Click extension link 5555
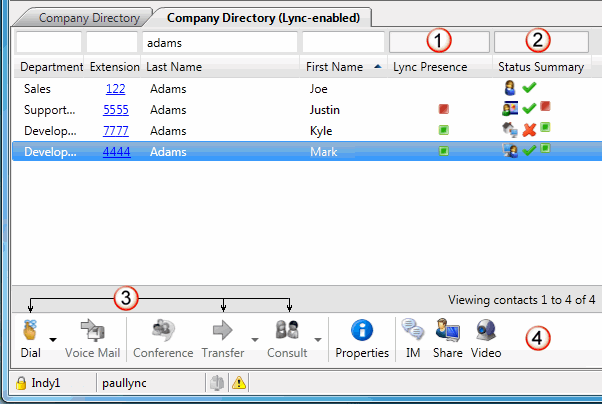The width and height of the screenshot is (602, 404). (116, 109)
